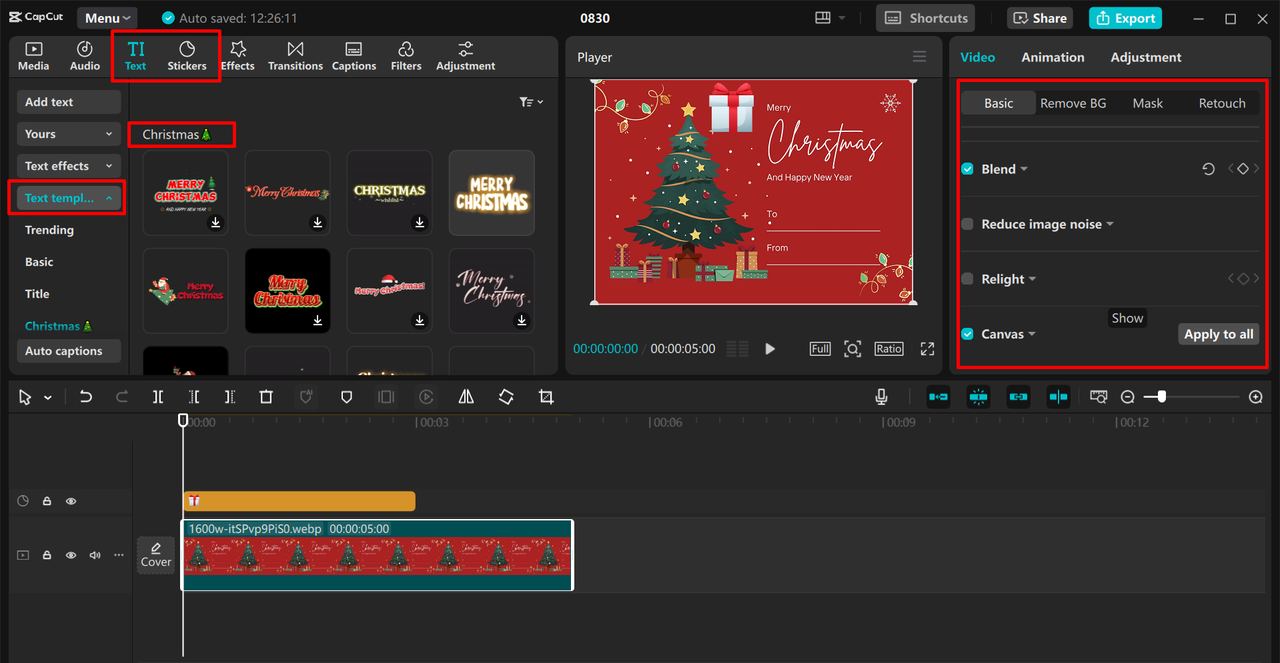Open the layout dropdown in title bar
The width and height of the screenshot is (1280, 663).
830,18
